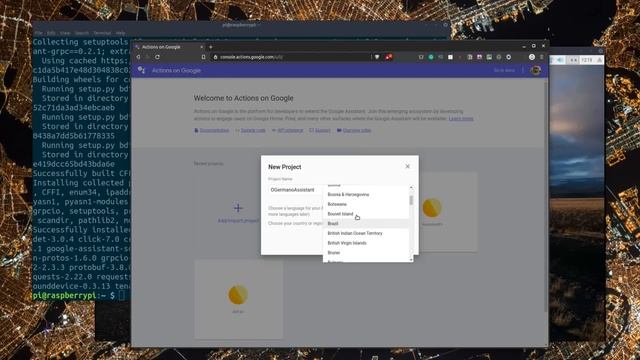Image resolution: width=640 pixels, height=360 pixels.
Task: Click the bookmark icon beside the address bar
Action: pos(203,57)
